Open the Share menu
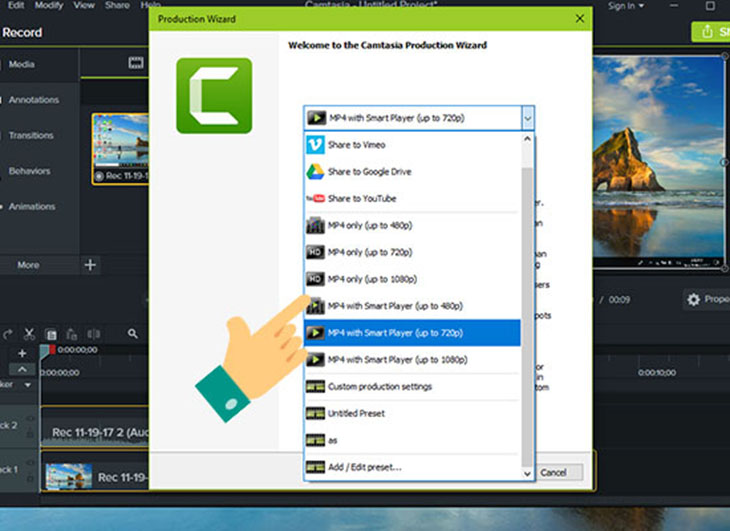This screenshot has width=730, height=531. 117,5
